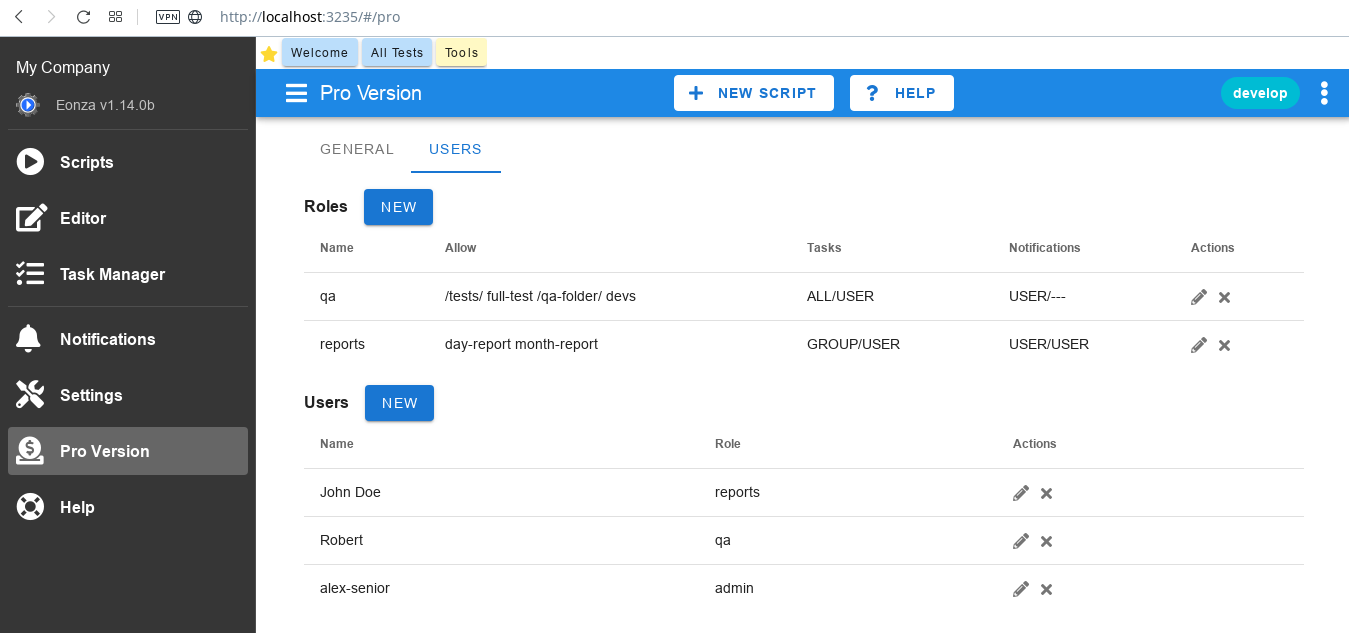Delete user John Doe
Image resolution: width=1349 pixels, height=633 pixels.
1046,493
